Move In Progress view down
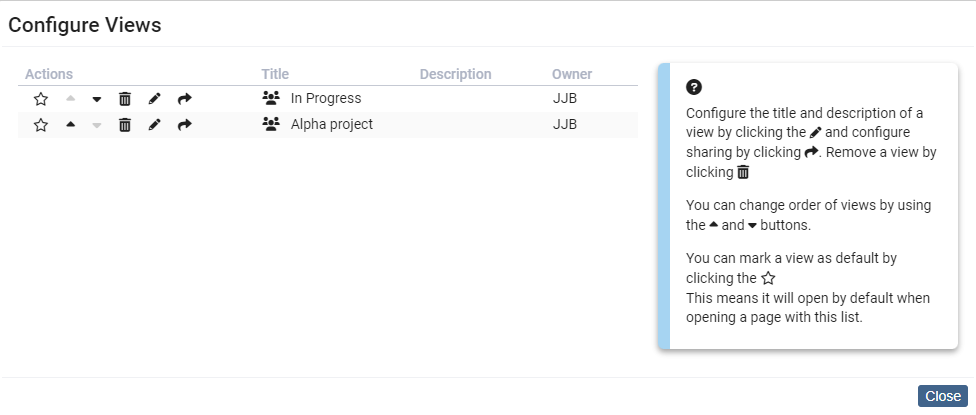The width and height of the screenshot is (976, 415). tap(97, 99)
